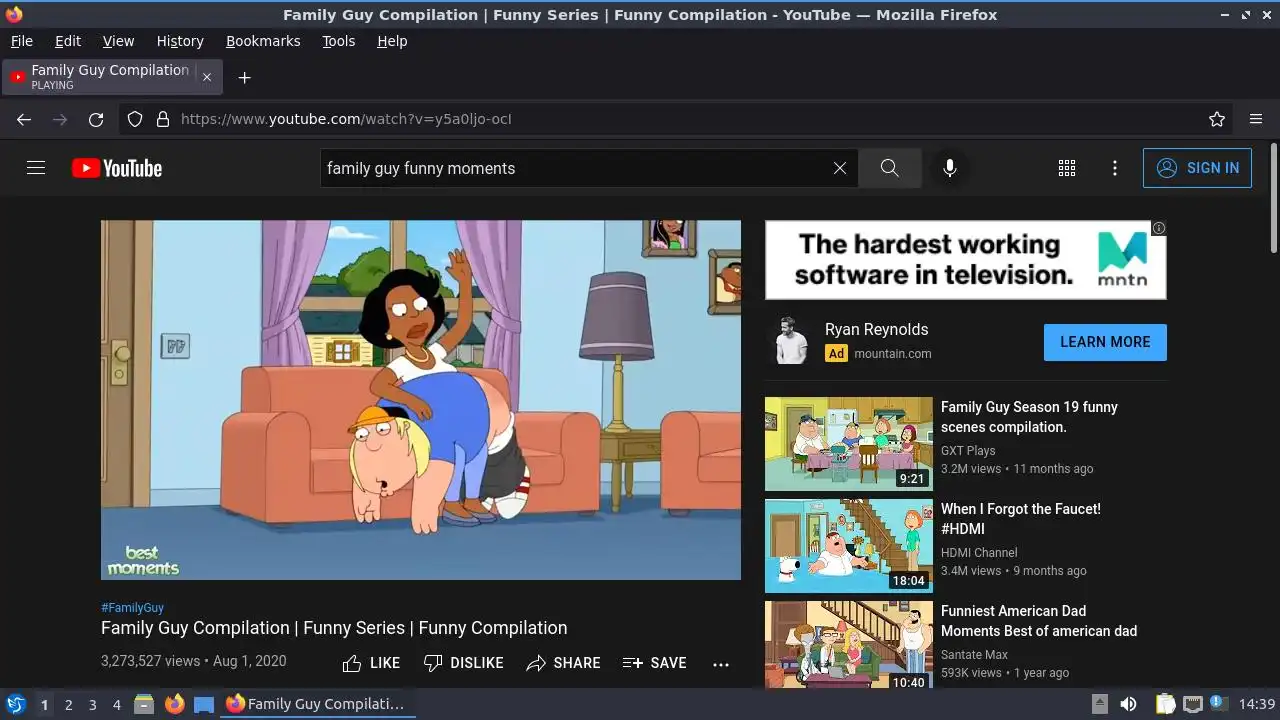Screen dimensions: 1280x720
Task: Open the YouTube apps grid
Action: (1067, 168)
